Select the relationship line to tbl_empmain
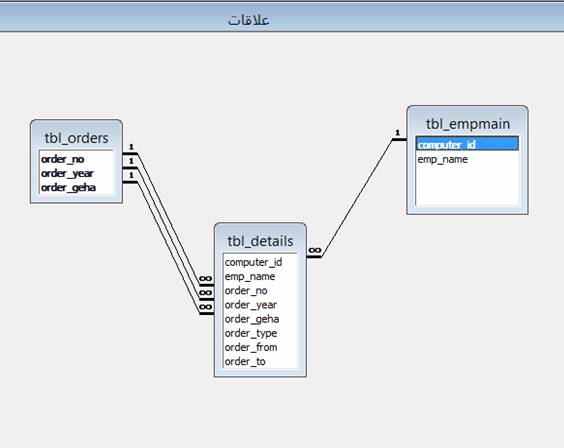This screenshot has width=564, height=448. [x=358, y=197]
